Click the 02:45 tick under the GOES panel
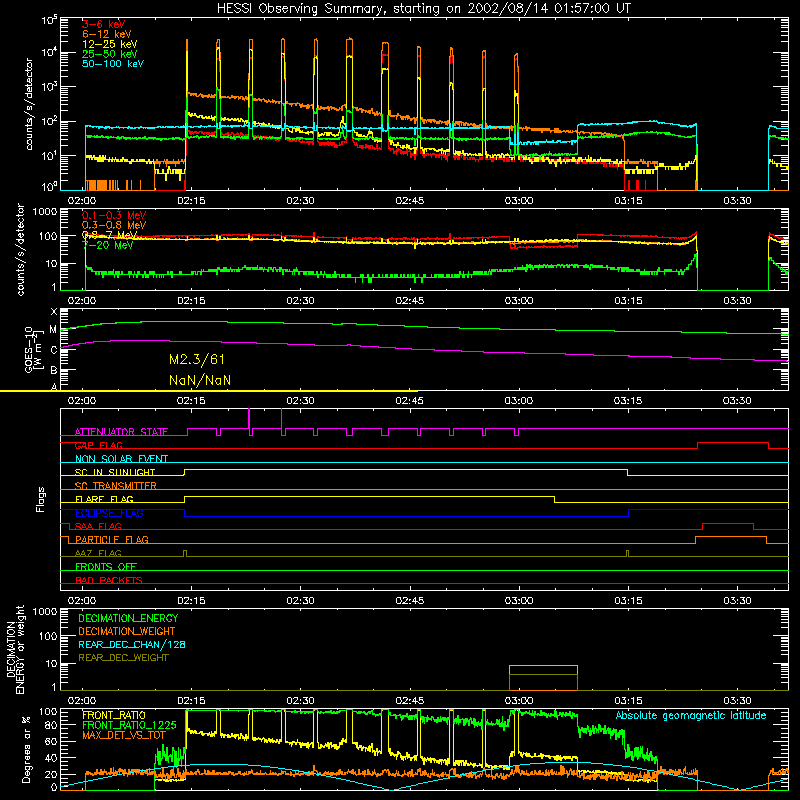 pyautogui.click(x=409, y=401)
